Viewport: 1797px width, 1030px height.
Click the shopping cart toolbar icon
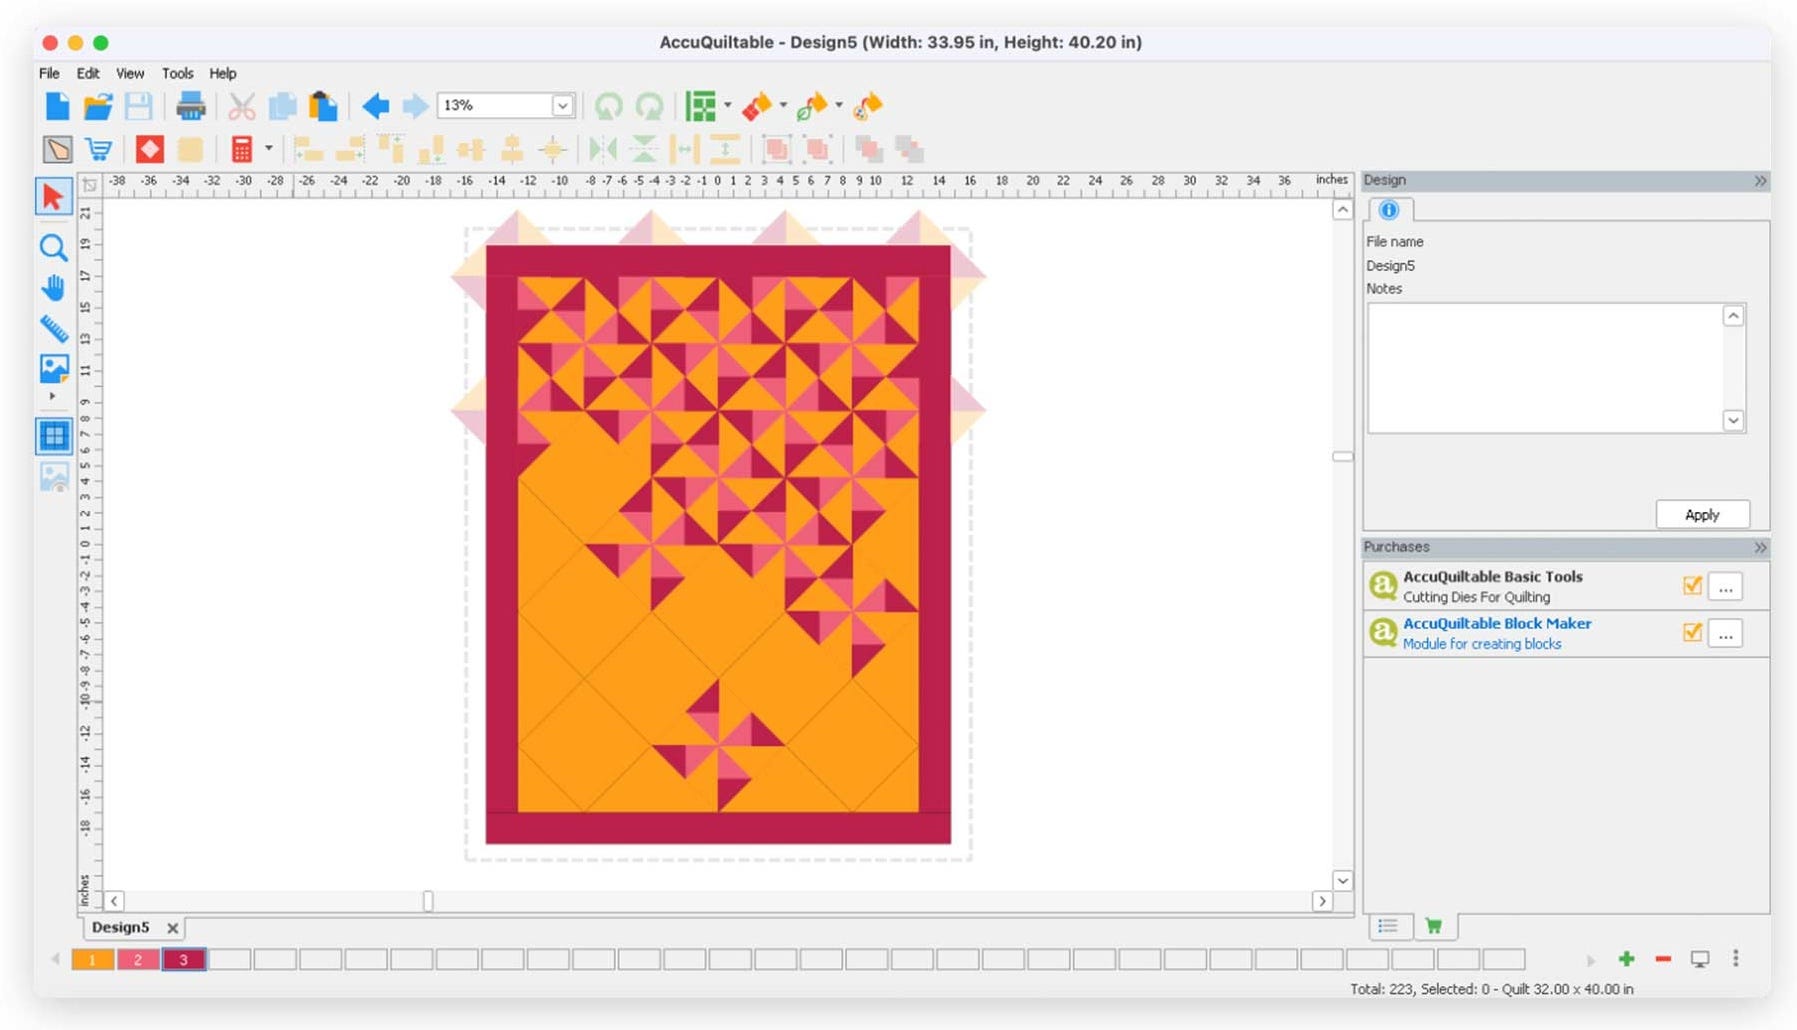pos(99,150)
